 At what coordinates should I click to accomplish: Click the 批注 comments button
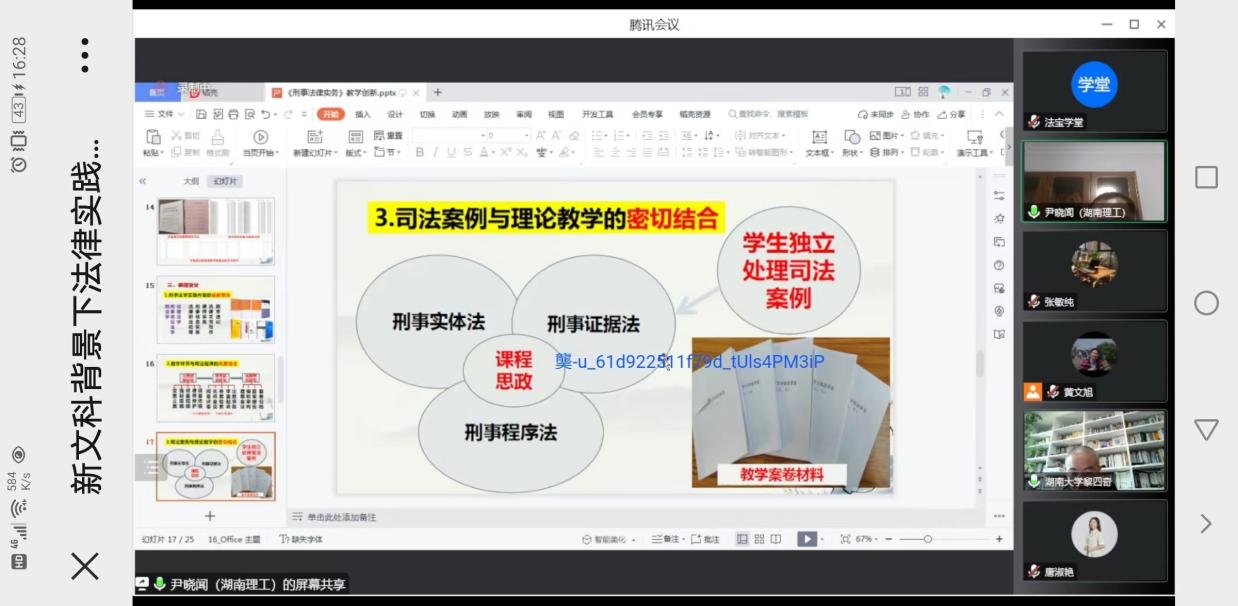coord(705,539)
